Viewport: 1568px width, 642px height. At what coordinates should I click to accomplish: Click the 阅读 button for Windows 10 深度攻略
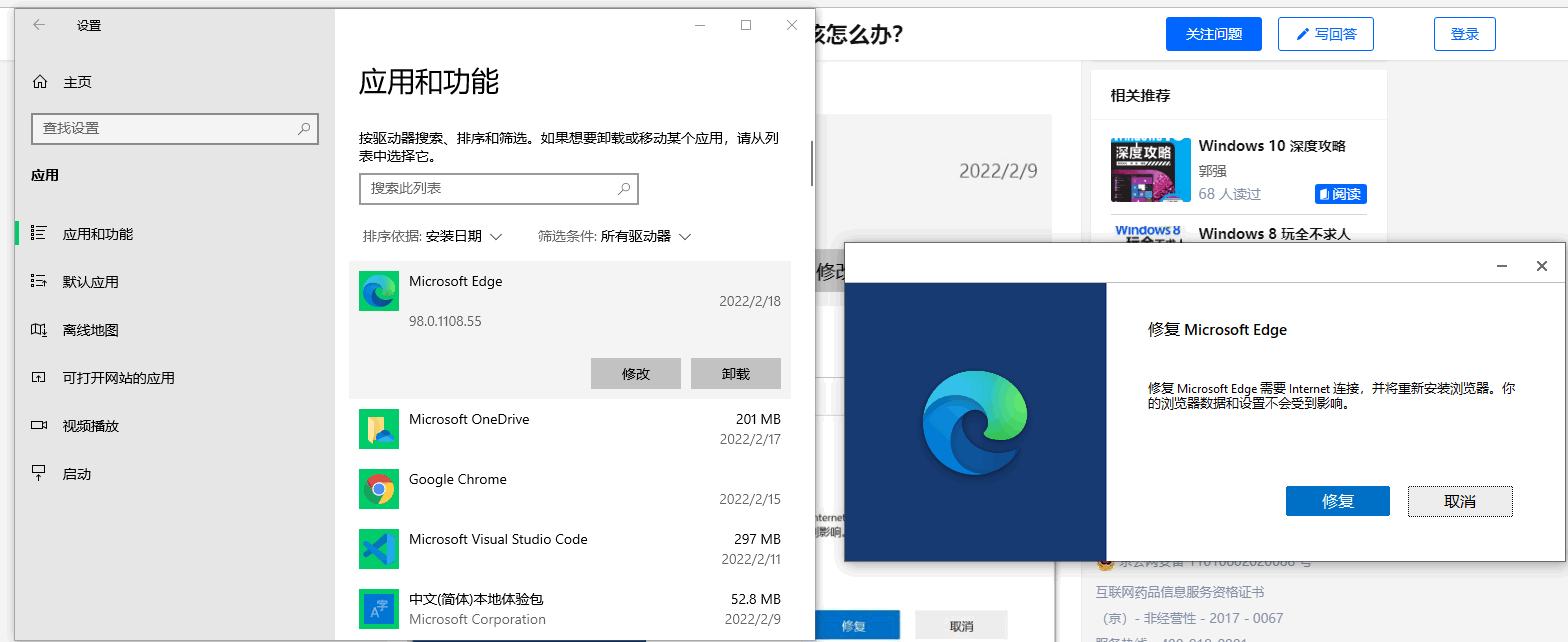coord(1340,194)
